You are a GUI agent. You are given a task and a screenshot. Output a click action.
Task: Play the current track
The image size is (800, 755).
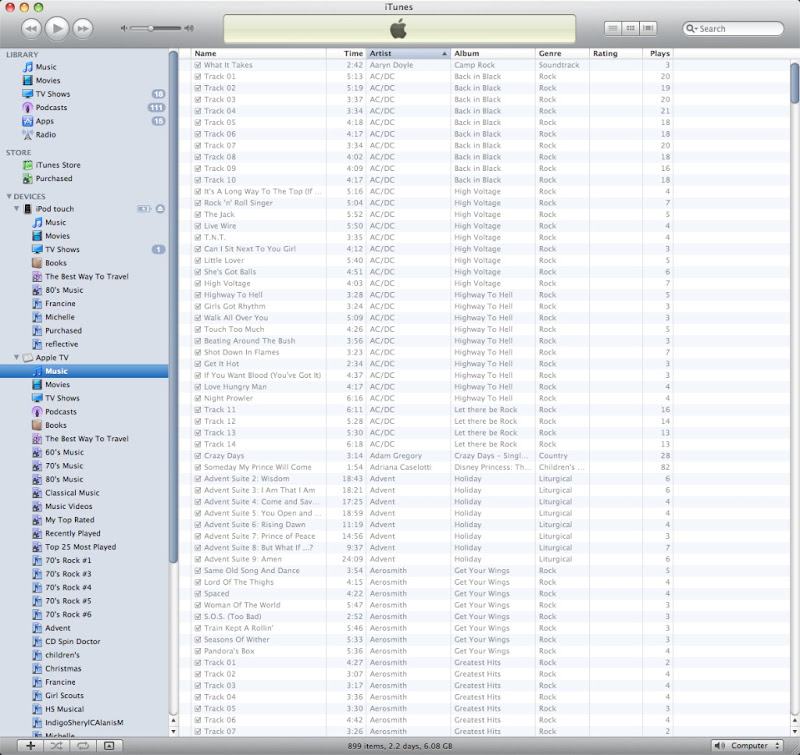coord(57,28)
